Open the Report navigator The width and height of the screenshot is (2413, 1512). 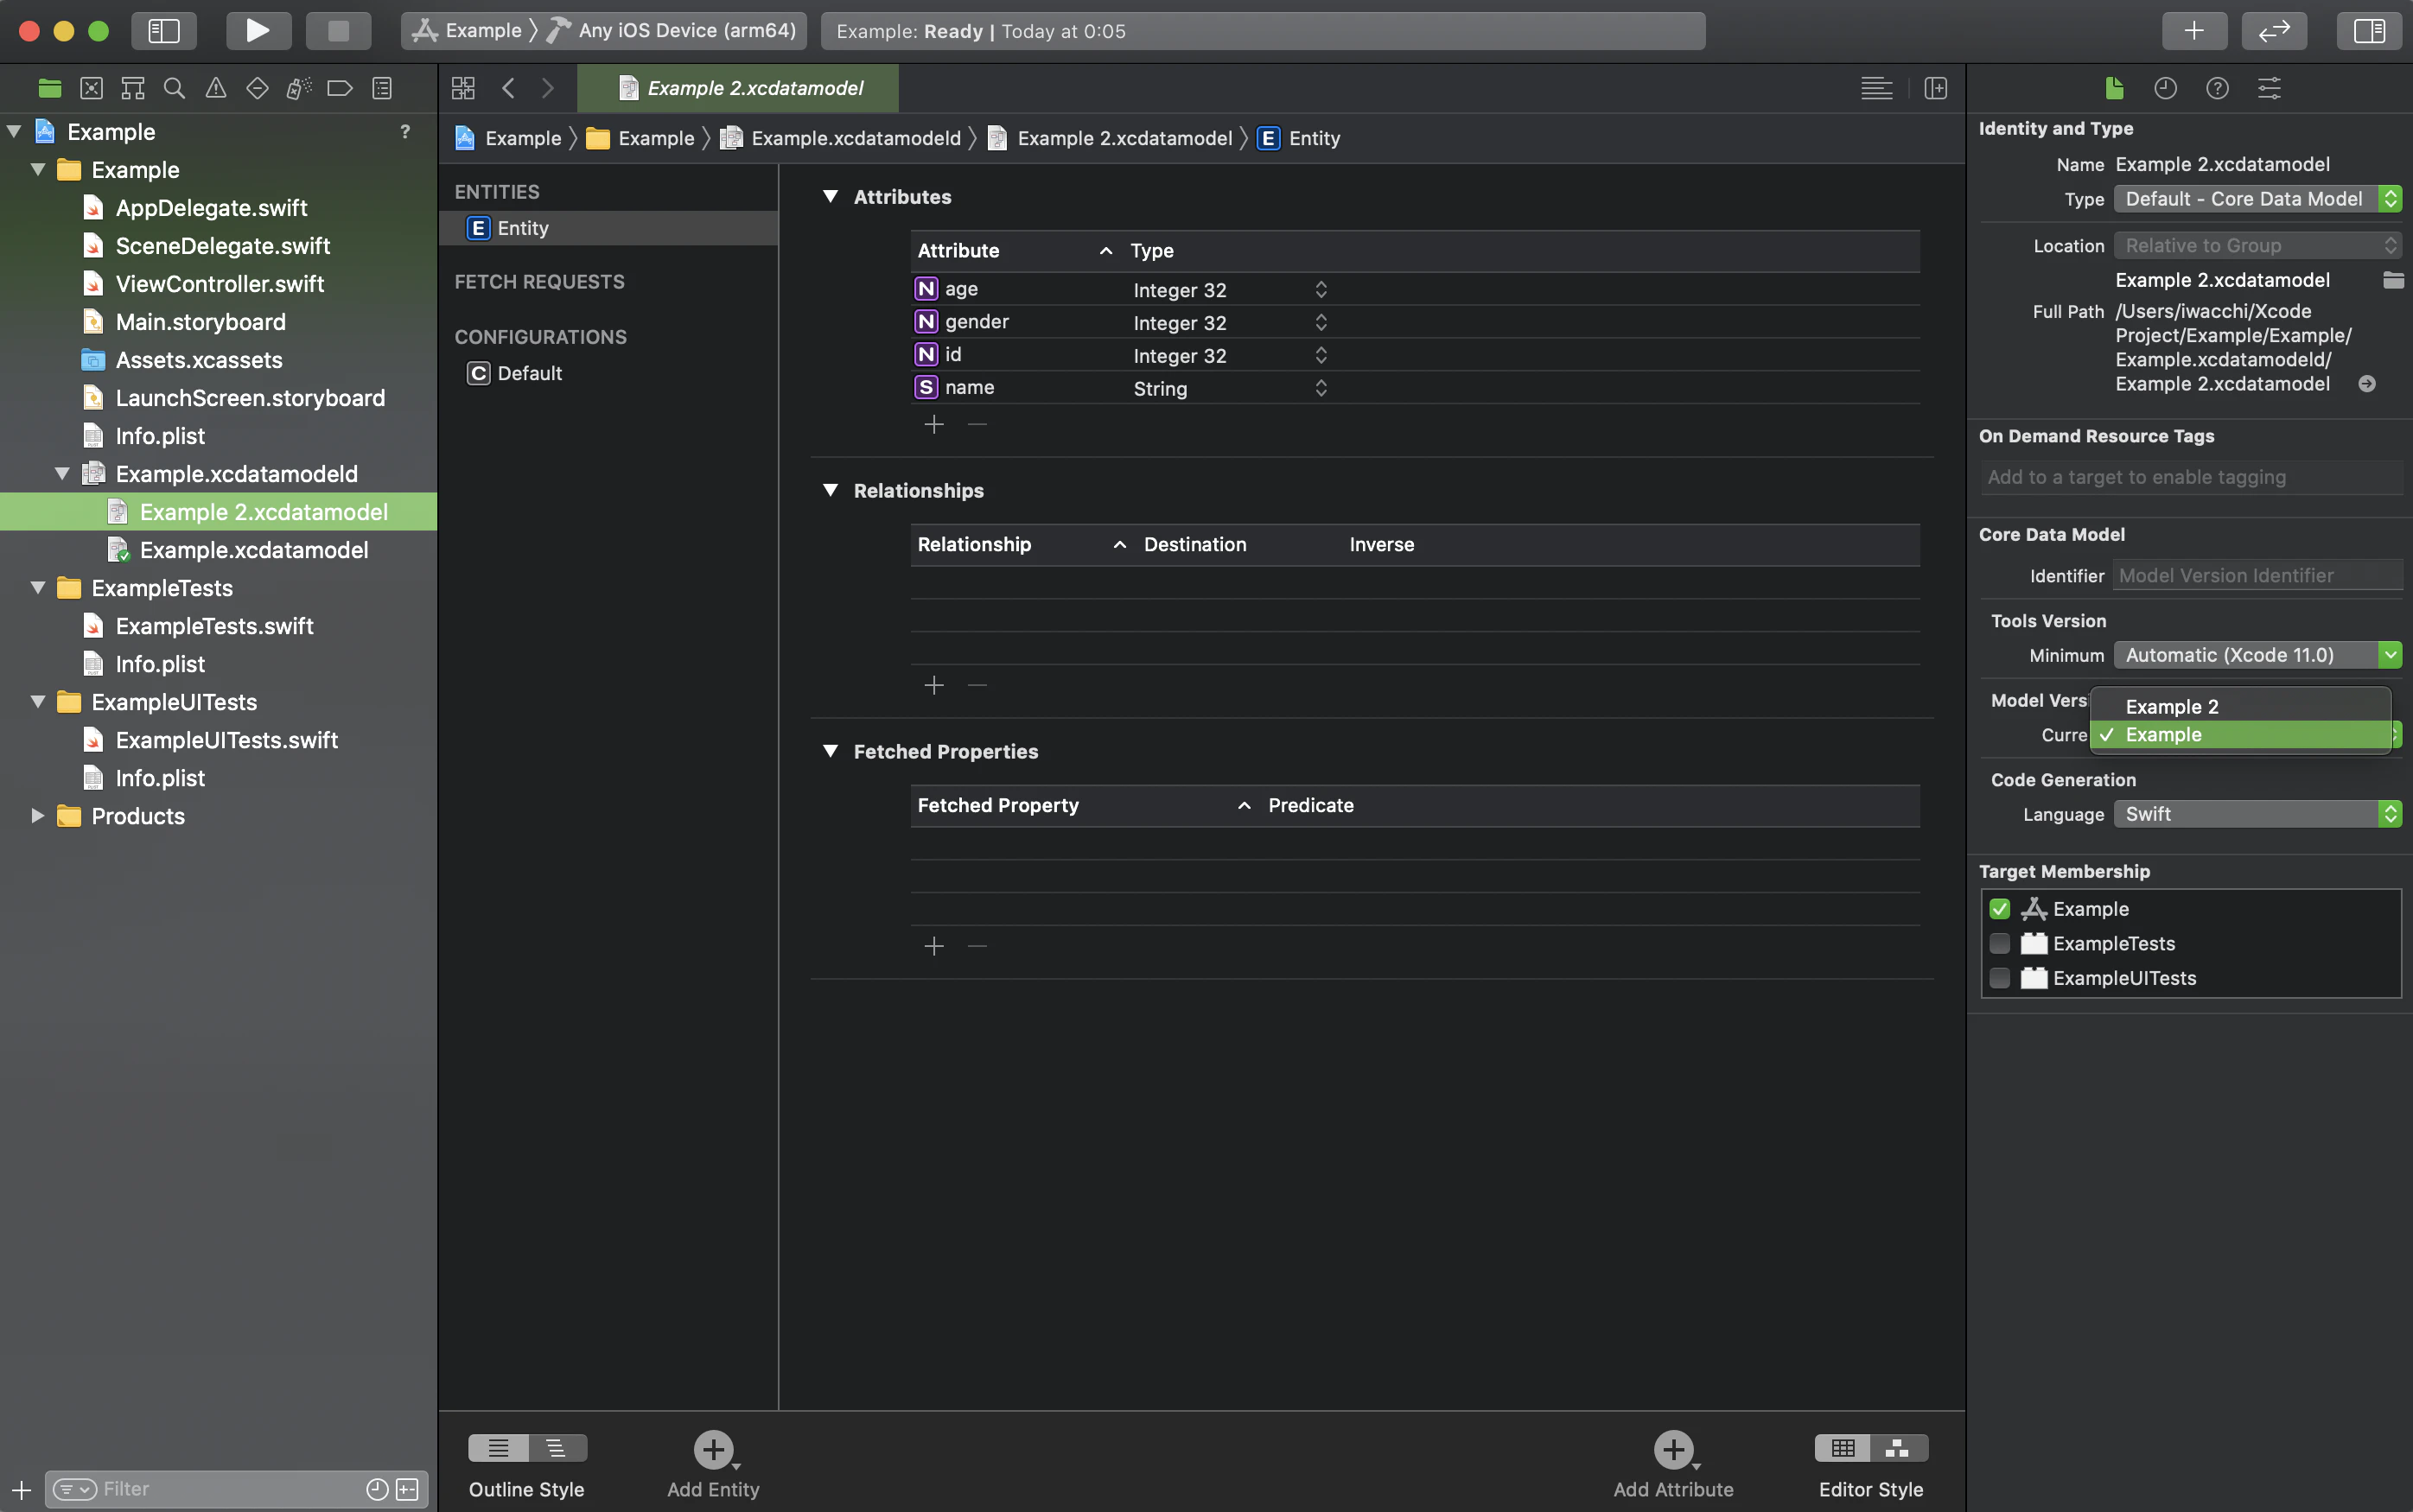click(x=382, y=88)
